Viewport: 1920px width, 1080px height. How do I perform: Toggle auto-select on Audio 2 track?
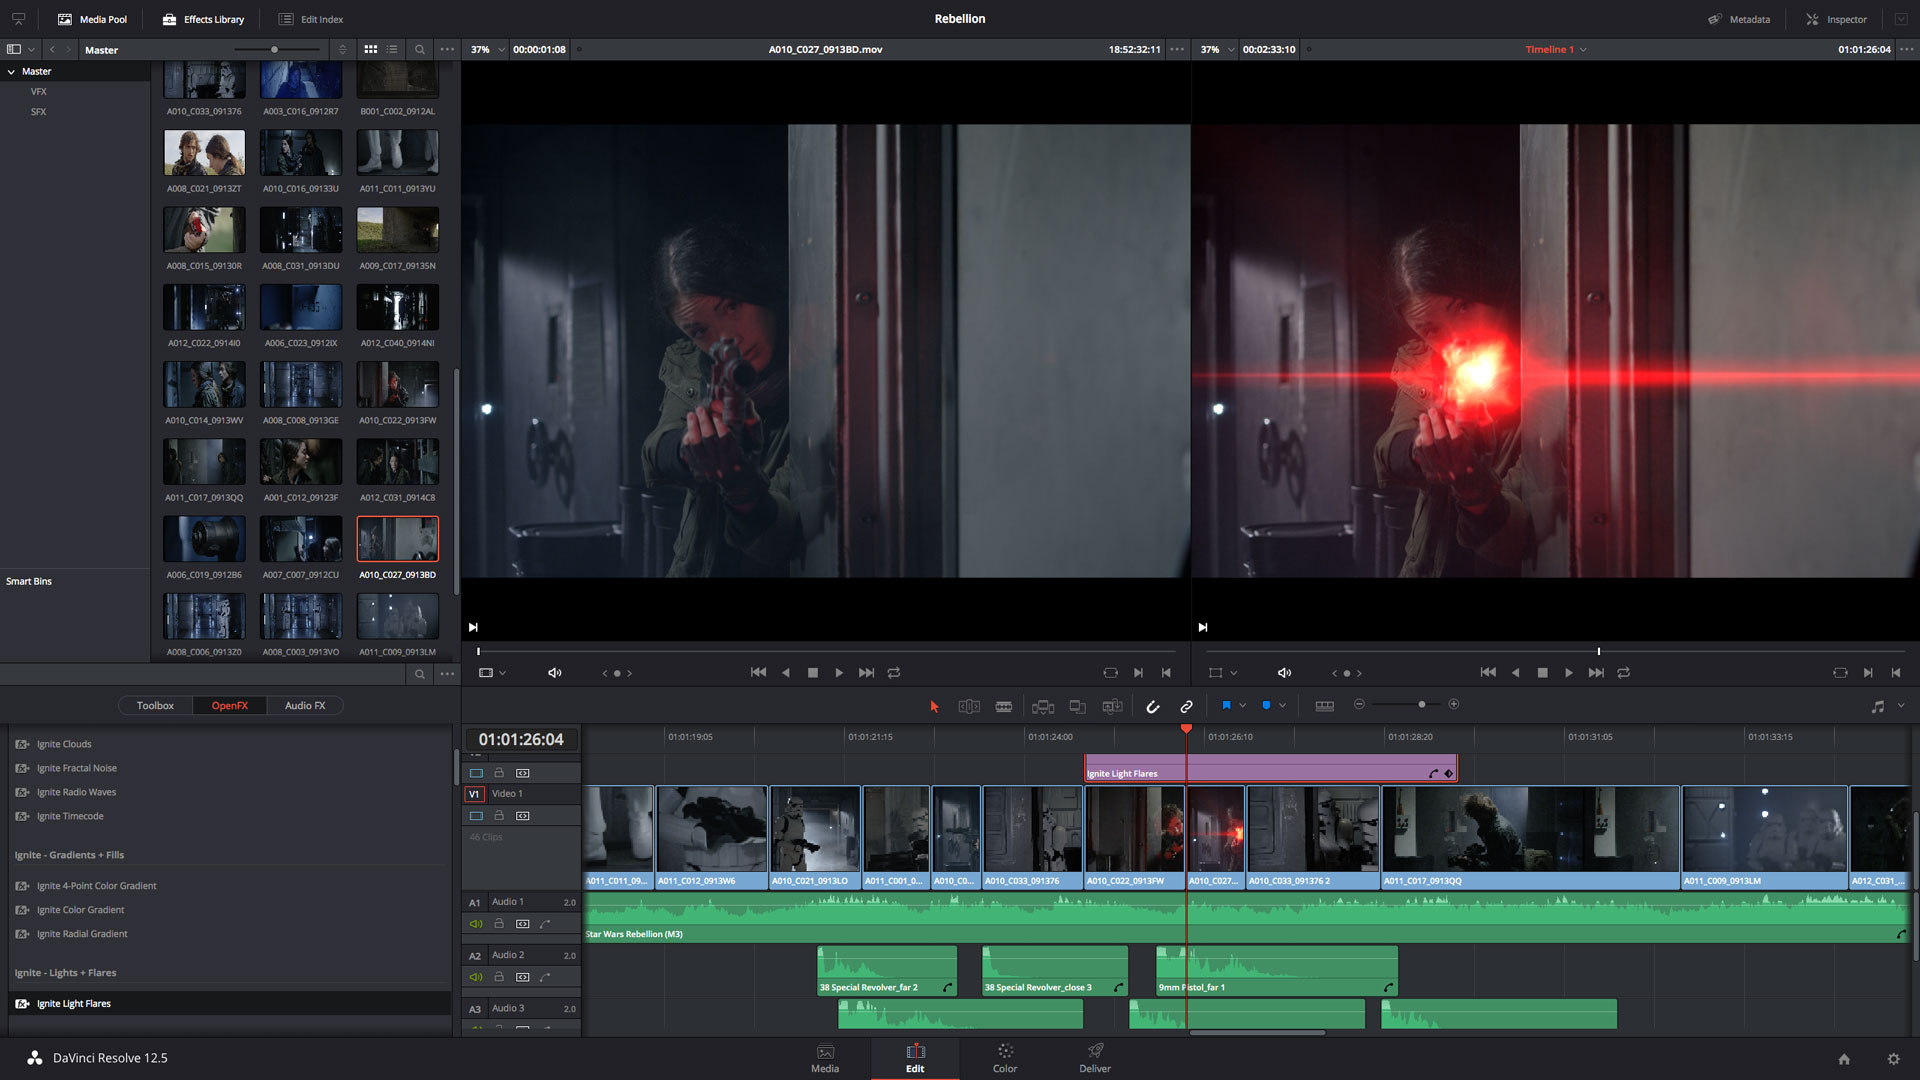tap(523, 977)
